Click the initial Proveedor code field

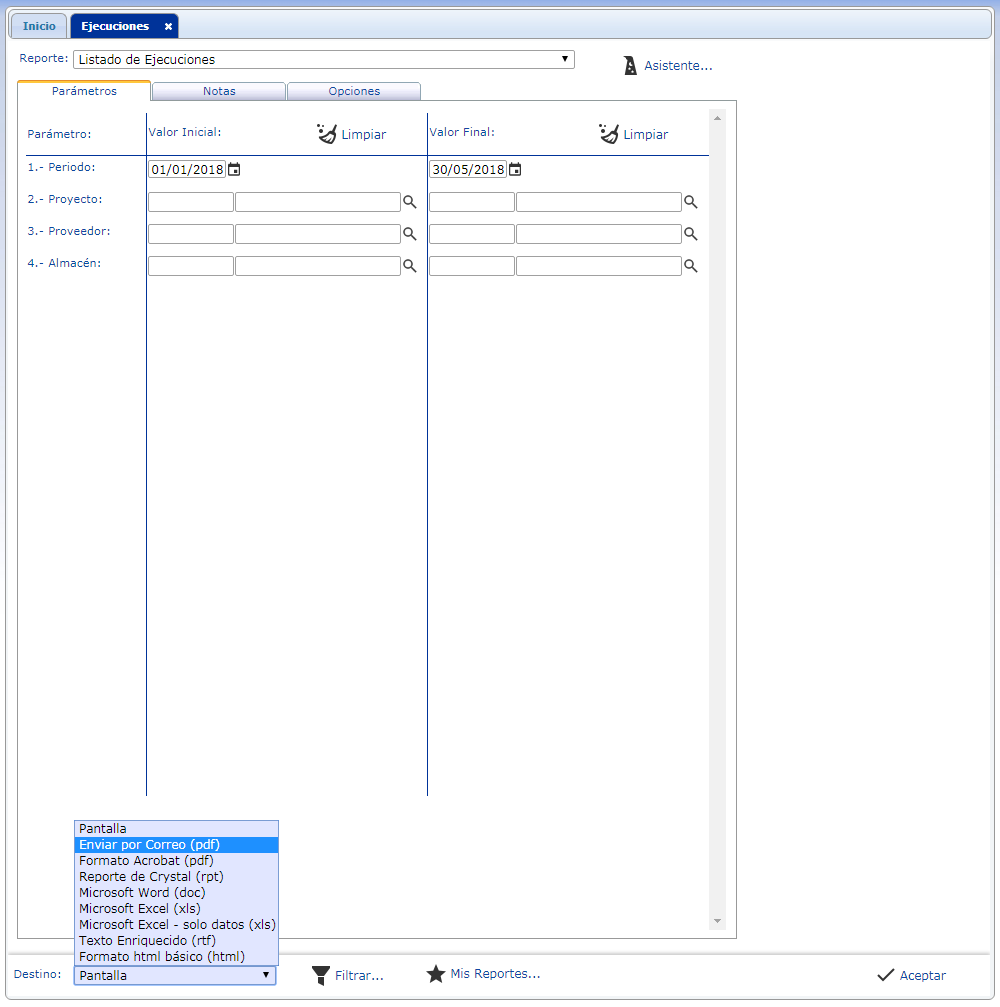191,234
